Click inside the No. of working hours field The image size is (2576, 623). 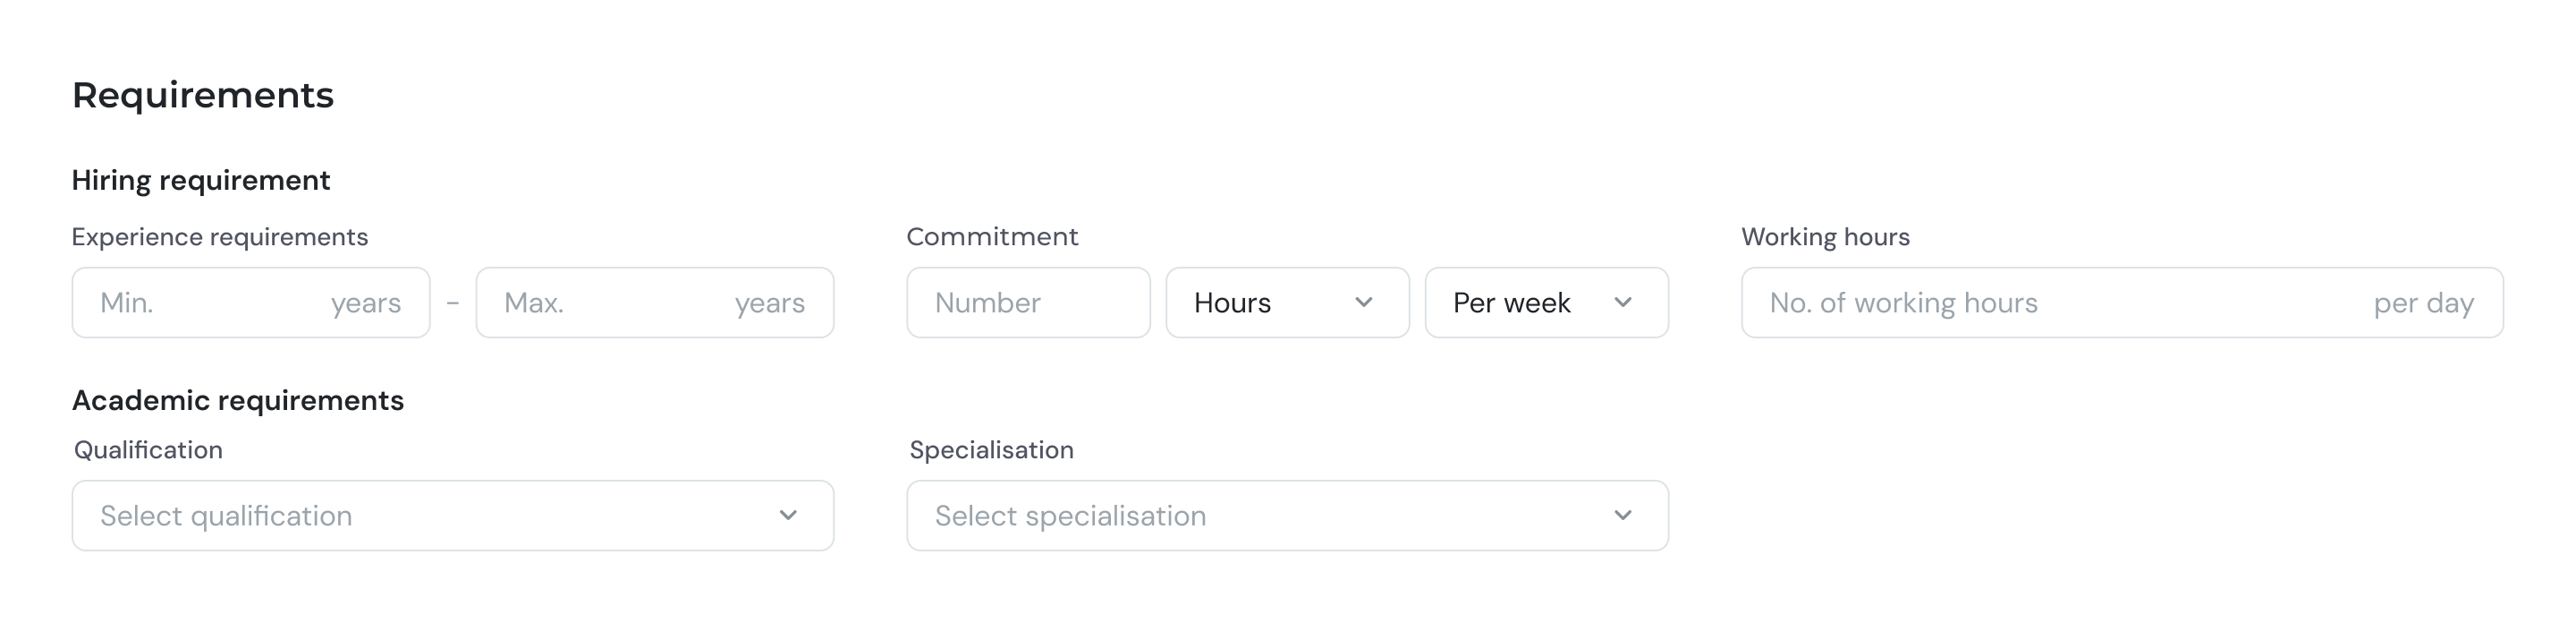[x=2050, y=303]
